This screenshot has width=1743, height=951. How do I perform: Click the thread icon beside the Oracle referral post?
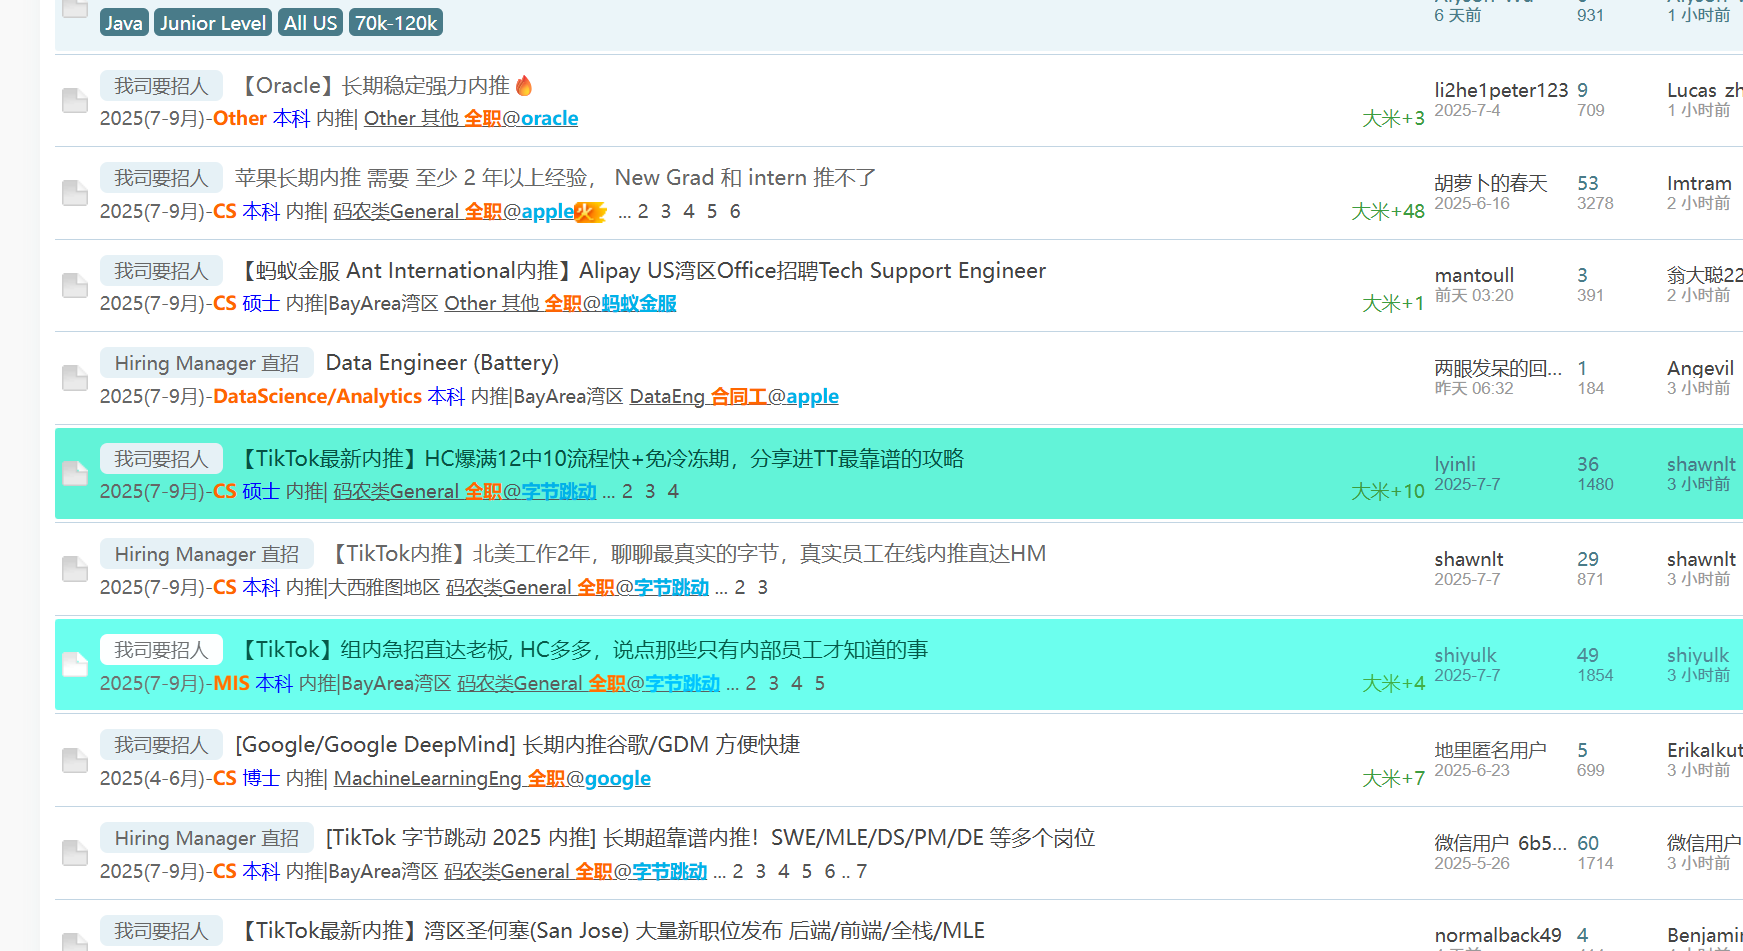click(75, 100)
